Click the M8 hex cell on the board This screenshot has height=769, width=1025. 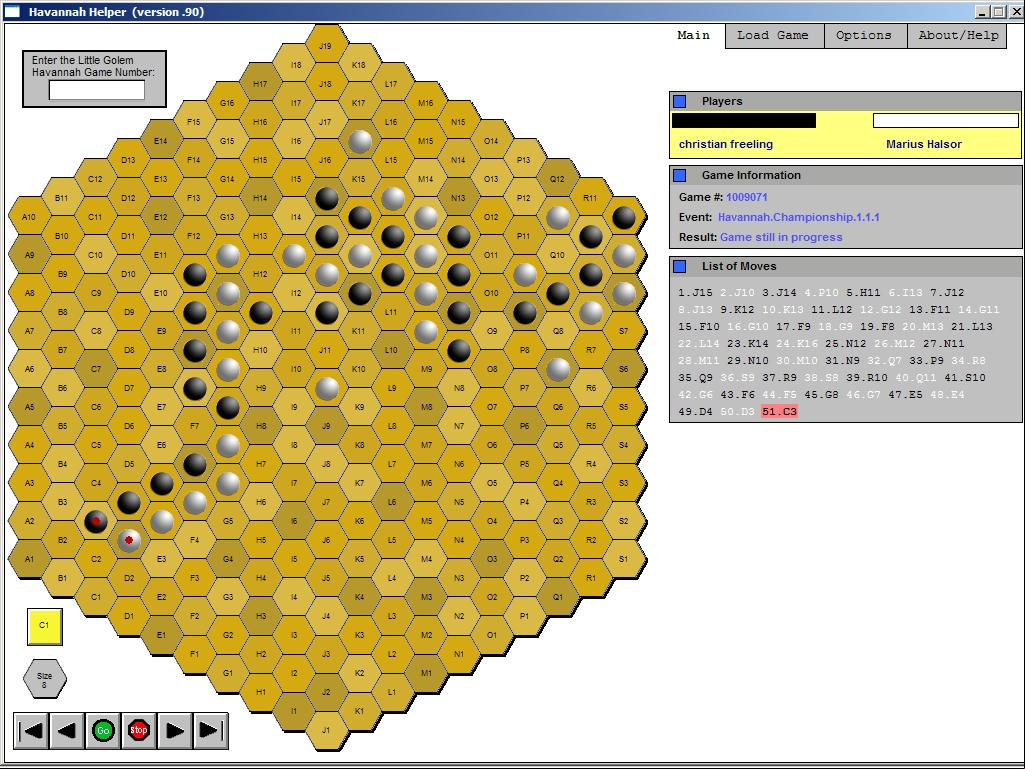[426, 407]
